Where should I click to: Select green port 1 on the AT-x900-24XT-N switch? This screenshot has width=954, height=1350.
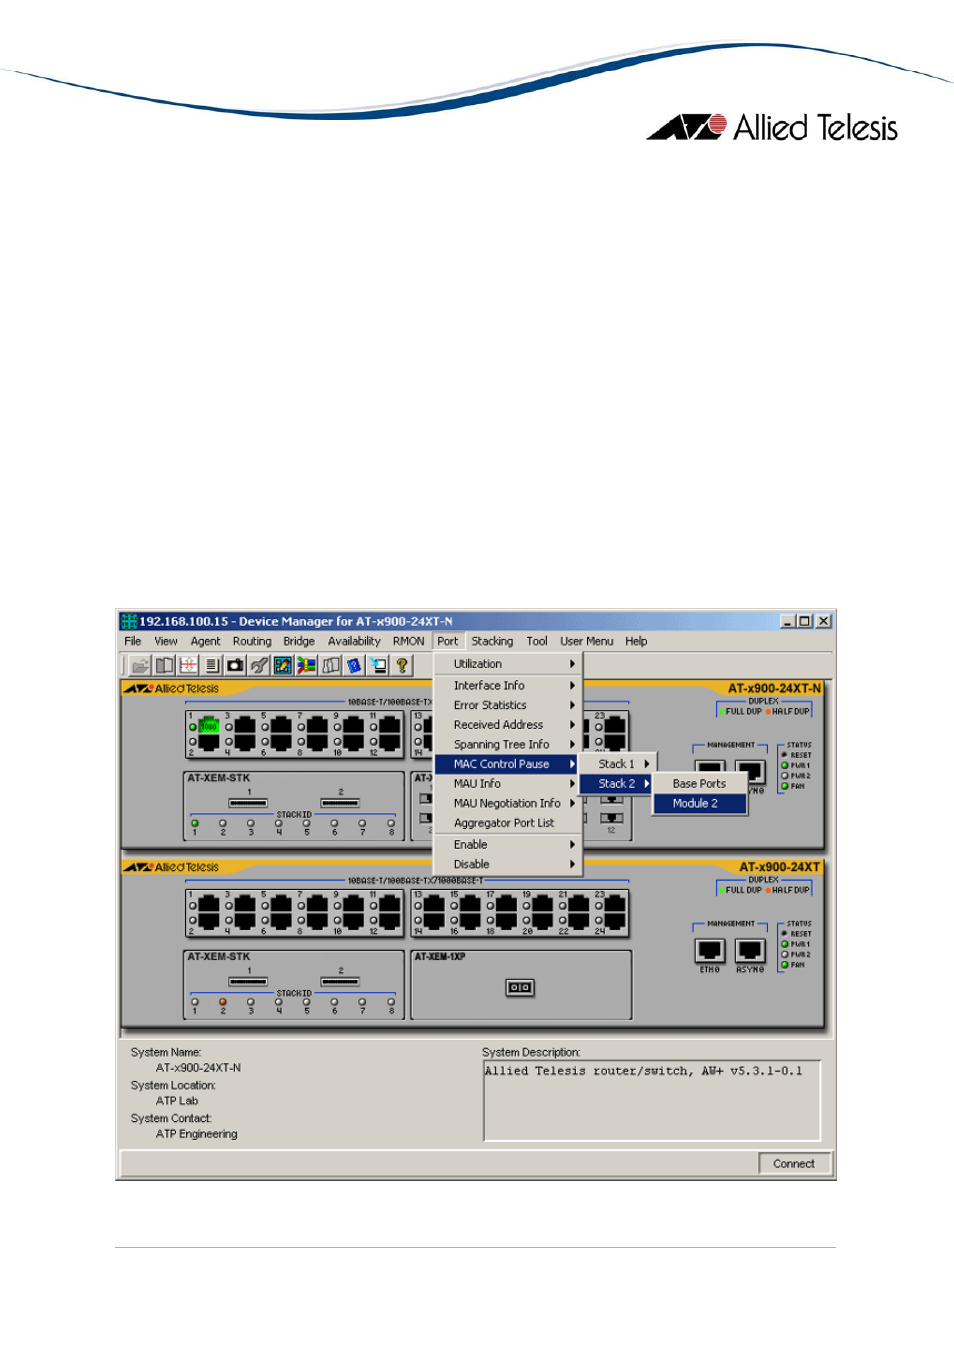coord(208,726)
